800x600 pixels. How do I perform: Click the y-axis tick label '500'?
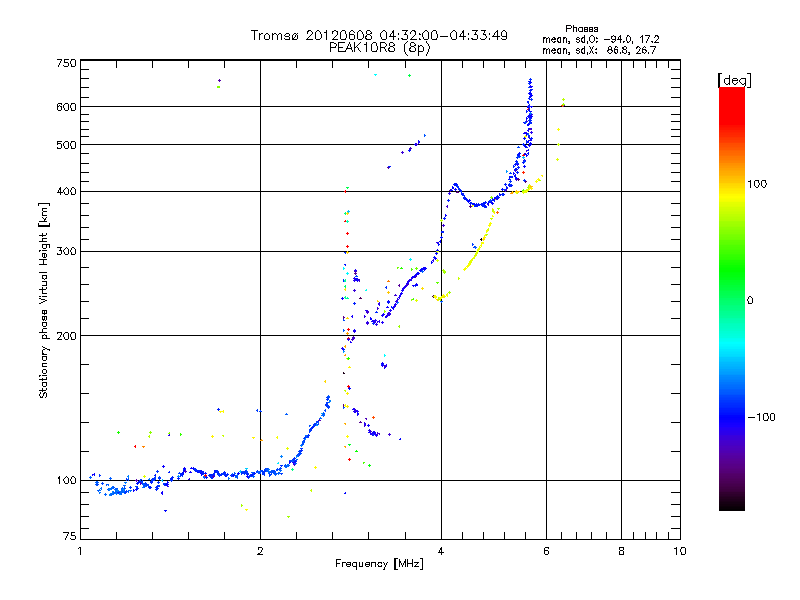pyautogui.click(x=66, y=145)
